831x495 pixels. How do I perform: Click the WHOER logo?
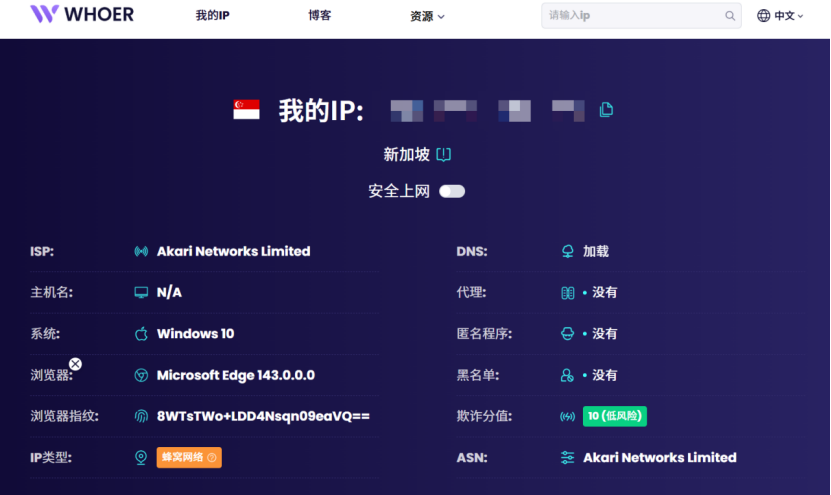click(x=82, y=15)
